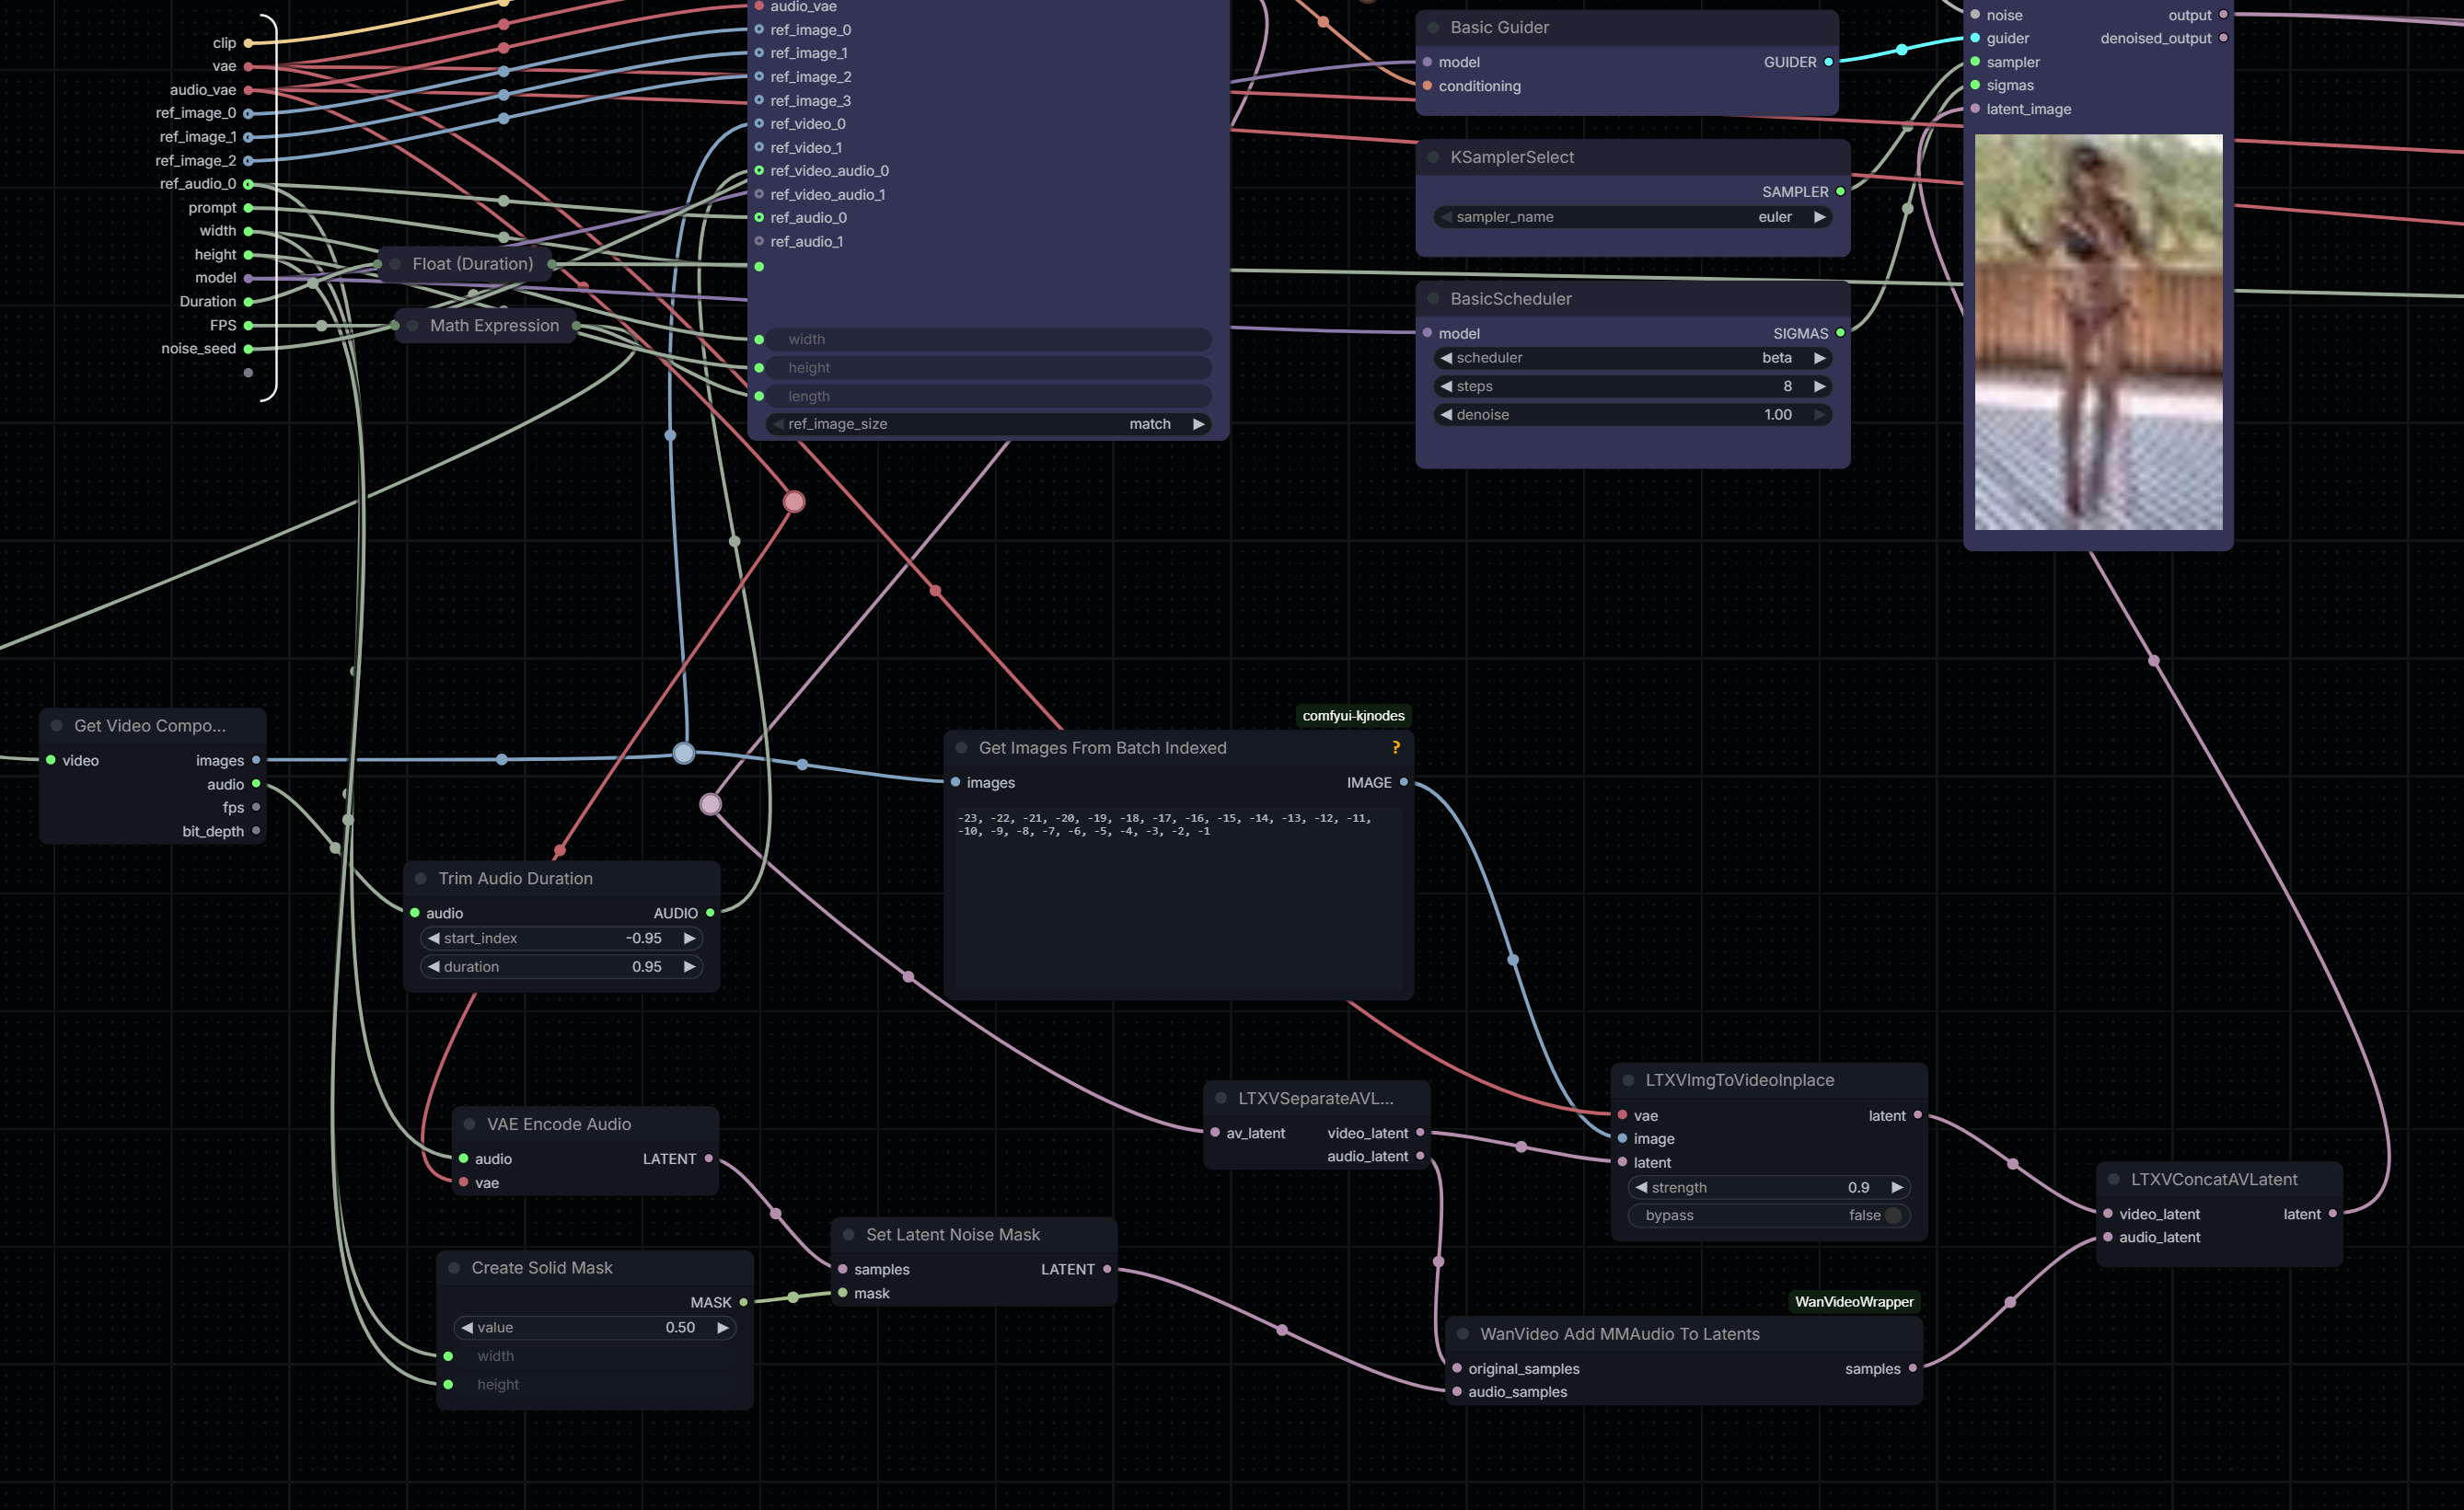
Task: Collapse the LTXVSeparateAVL... node dot
Action: pos(1221,1098)
